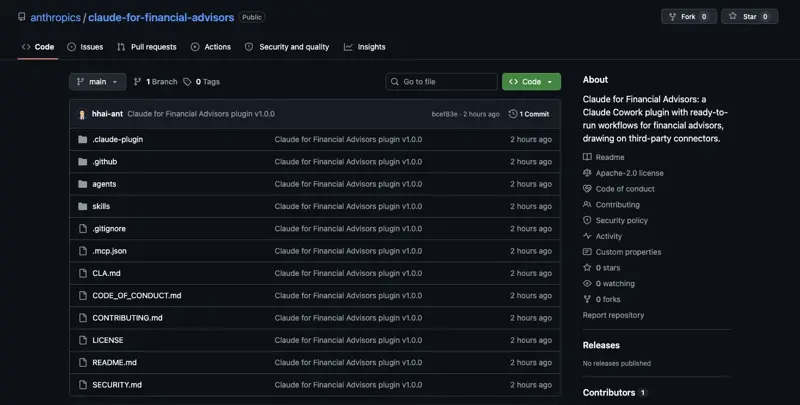Open the Actions tab

[x=211, y=47]
